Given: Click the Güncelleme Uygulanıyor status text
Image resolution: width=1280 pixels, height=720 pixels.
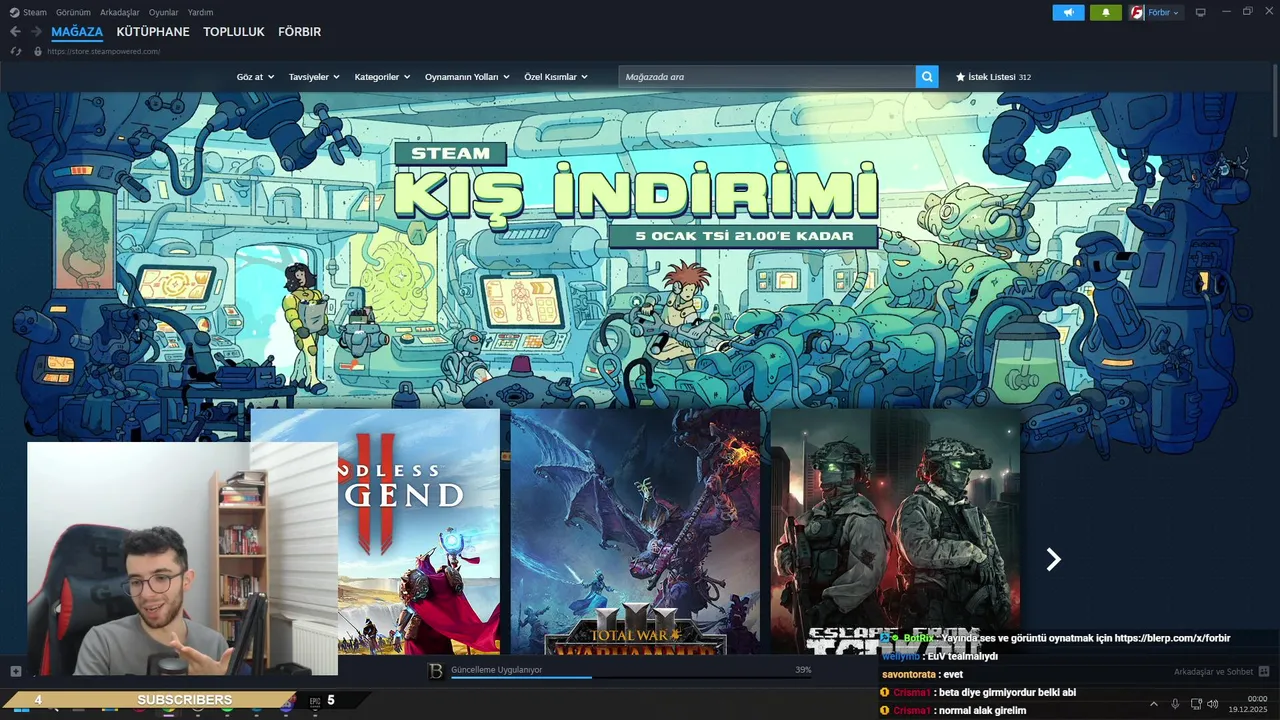Looking at the screenshot, I should [497, 670].
